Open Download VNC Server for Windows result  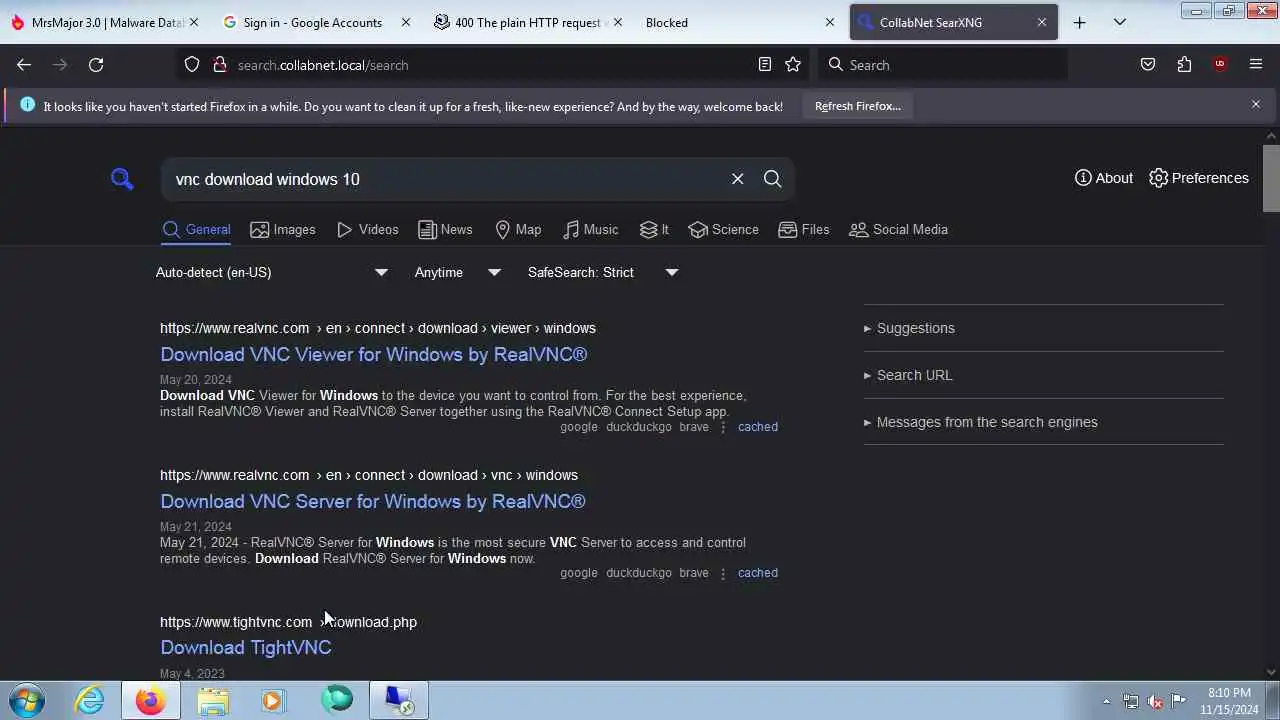[x=373, y=501]
